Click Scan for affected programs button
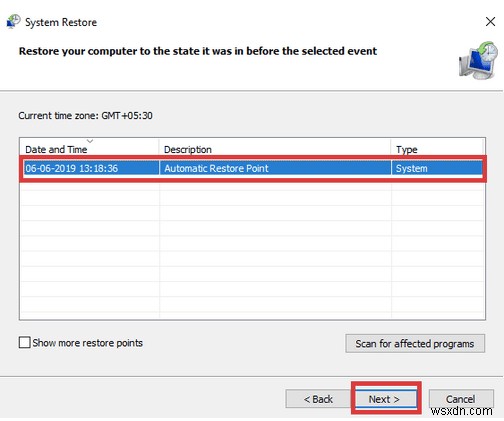504x421 pixels. pos(415,343)
